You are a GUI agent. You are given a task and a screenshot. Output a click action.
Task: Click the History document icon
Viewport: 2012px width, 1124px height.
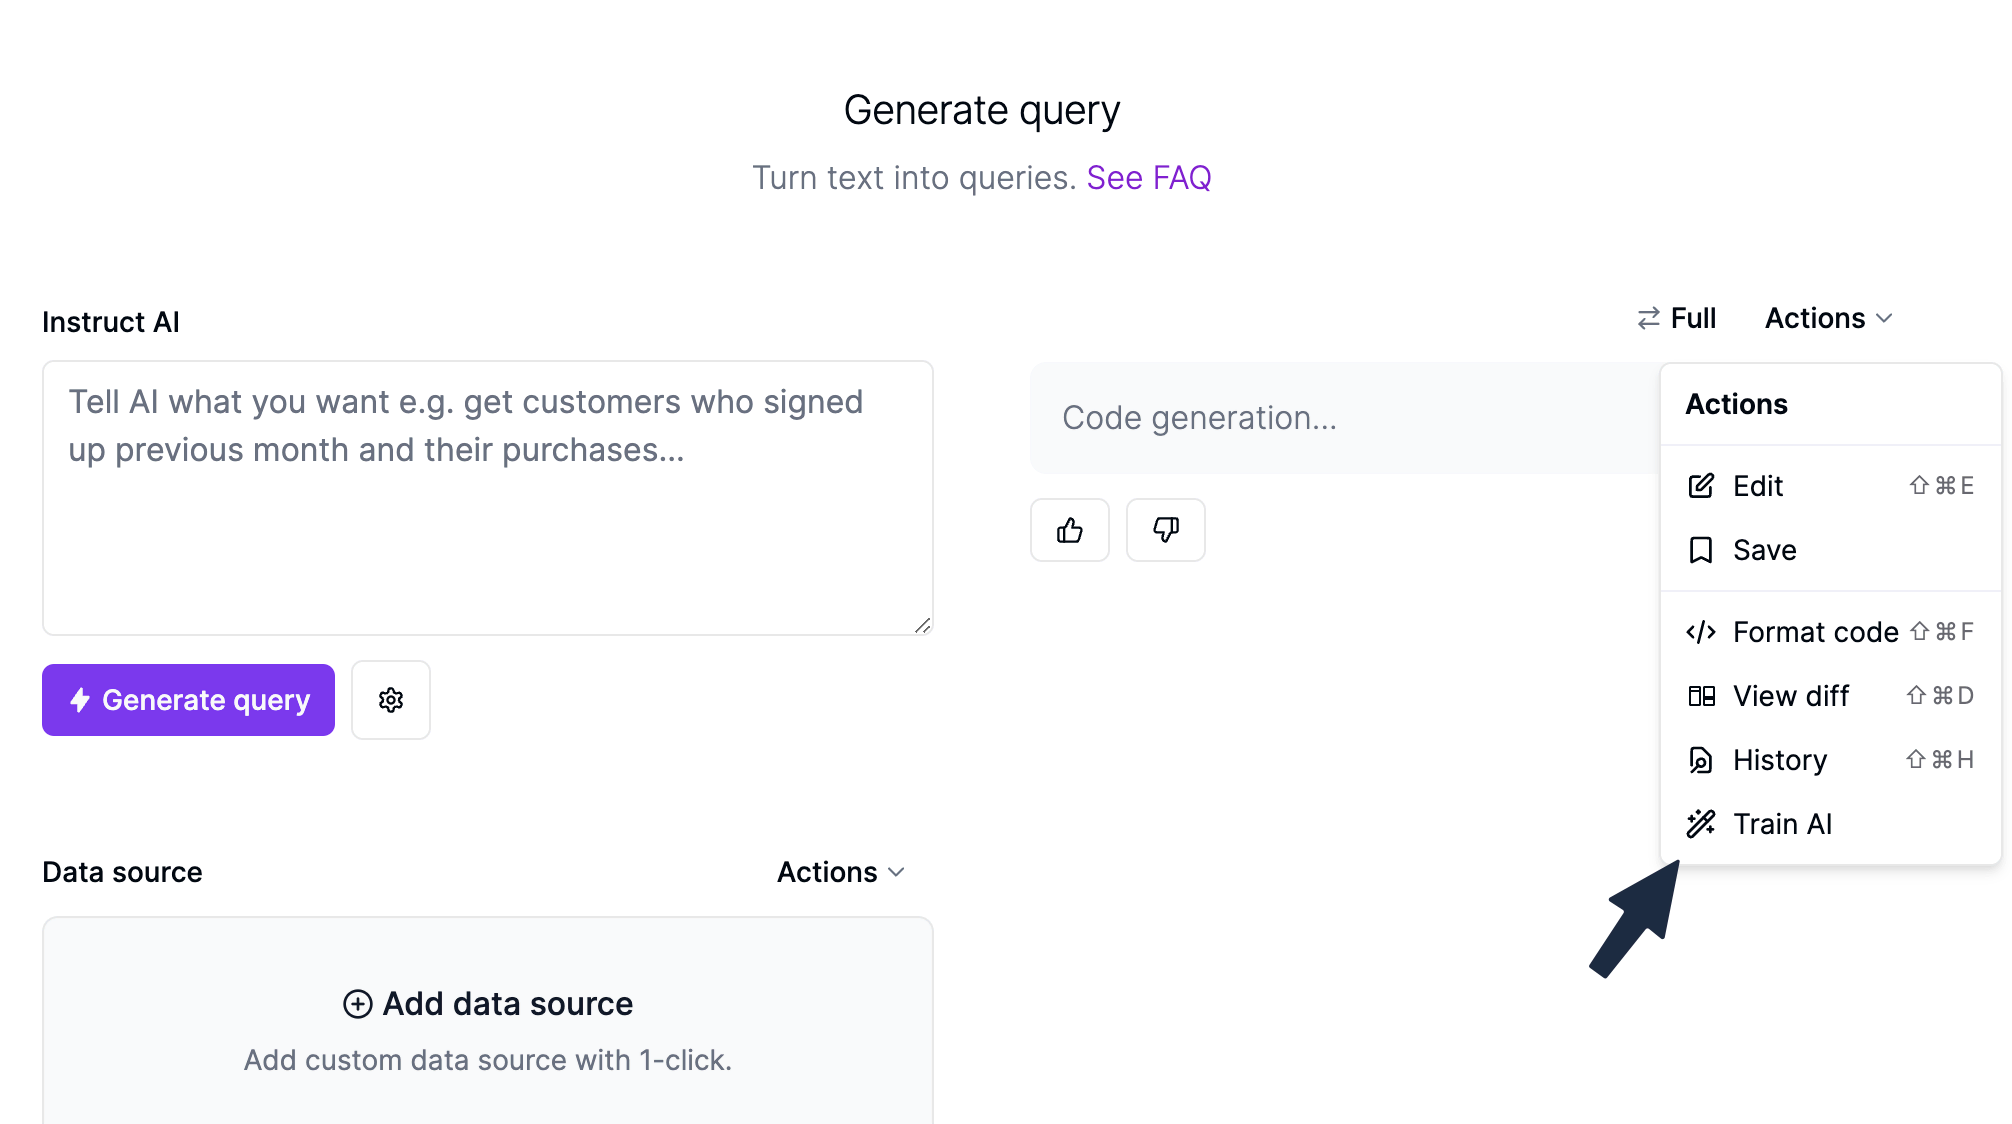point(1701,760)
